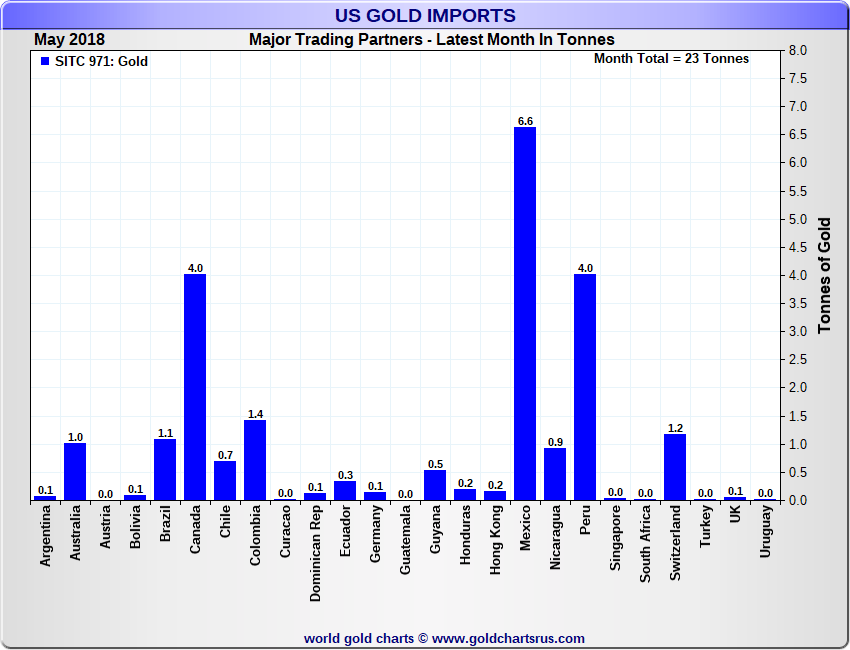Click the "Uruguay" x-axis label
This screenshot has width=850, height=650.
[765, 531]
